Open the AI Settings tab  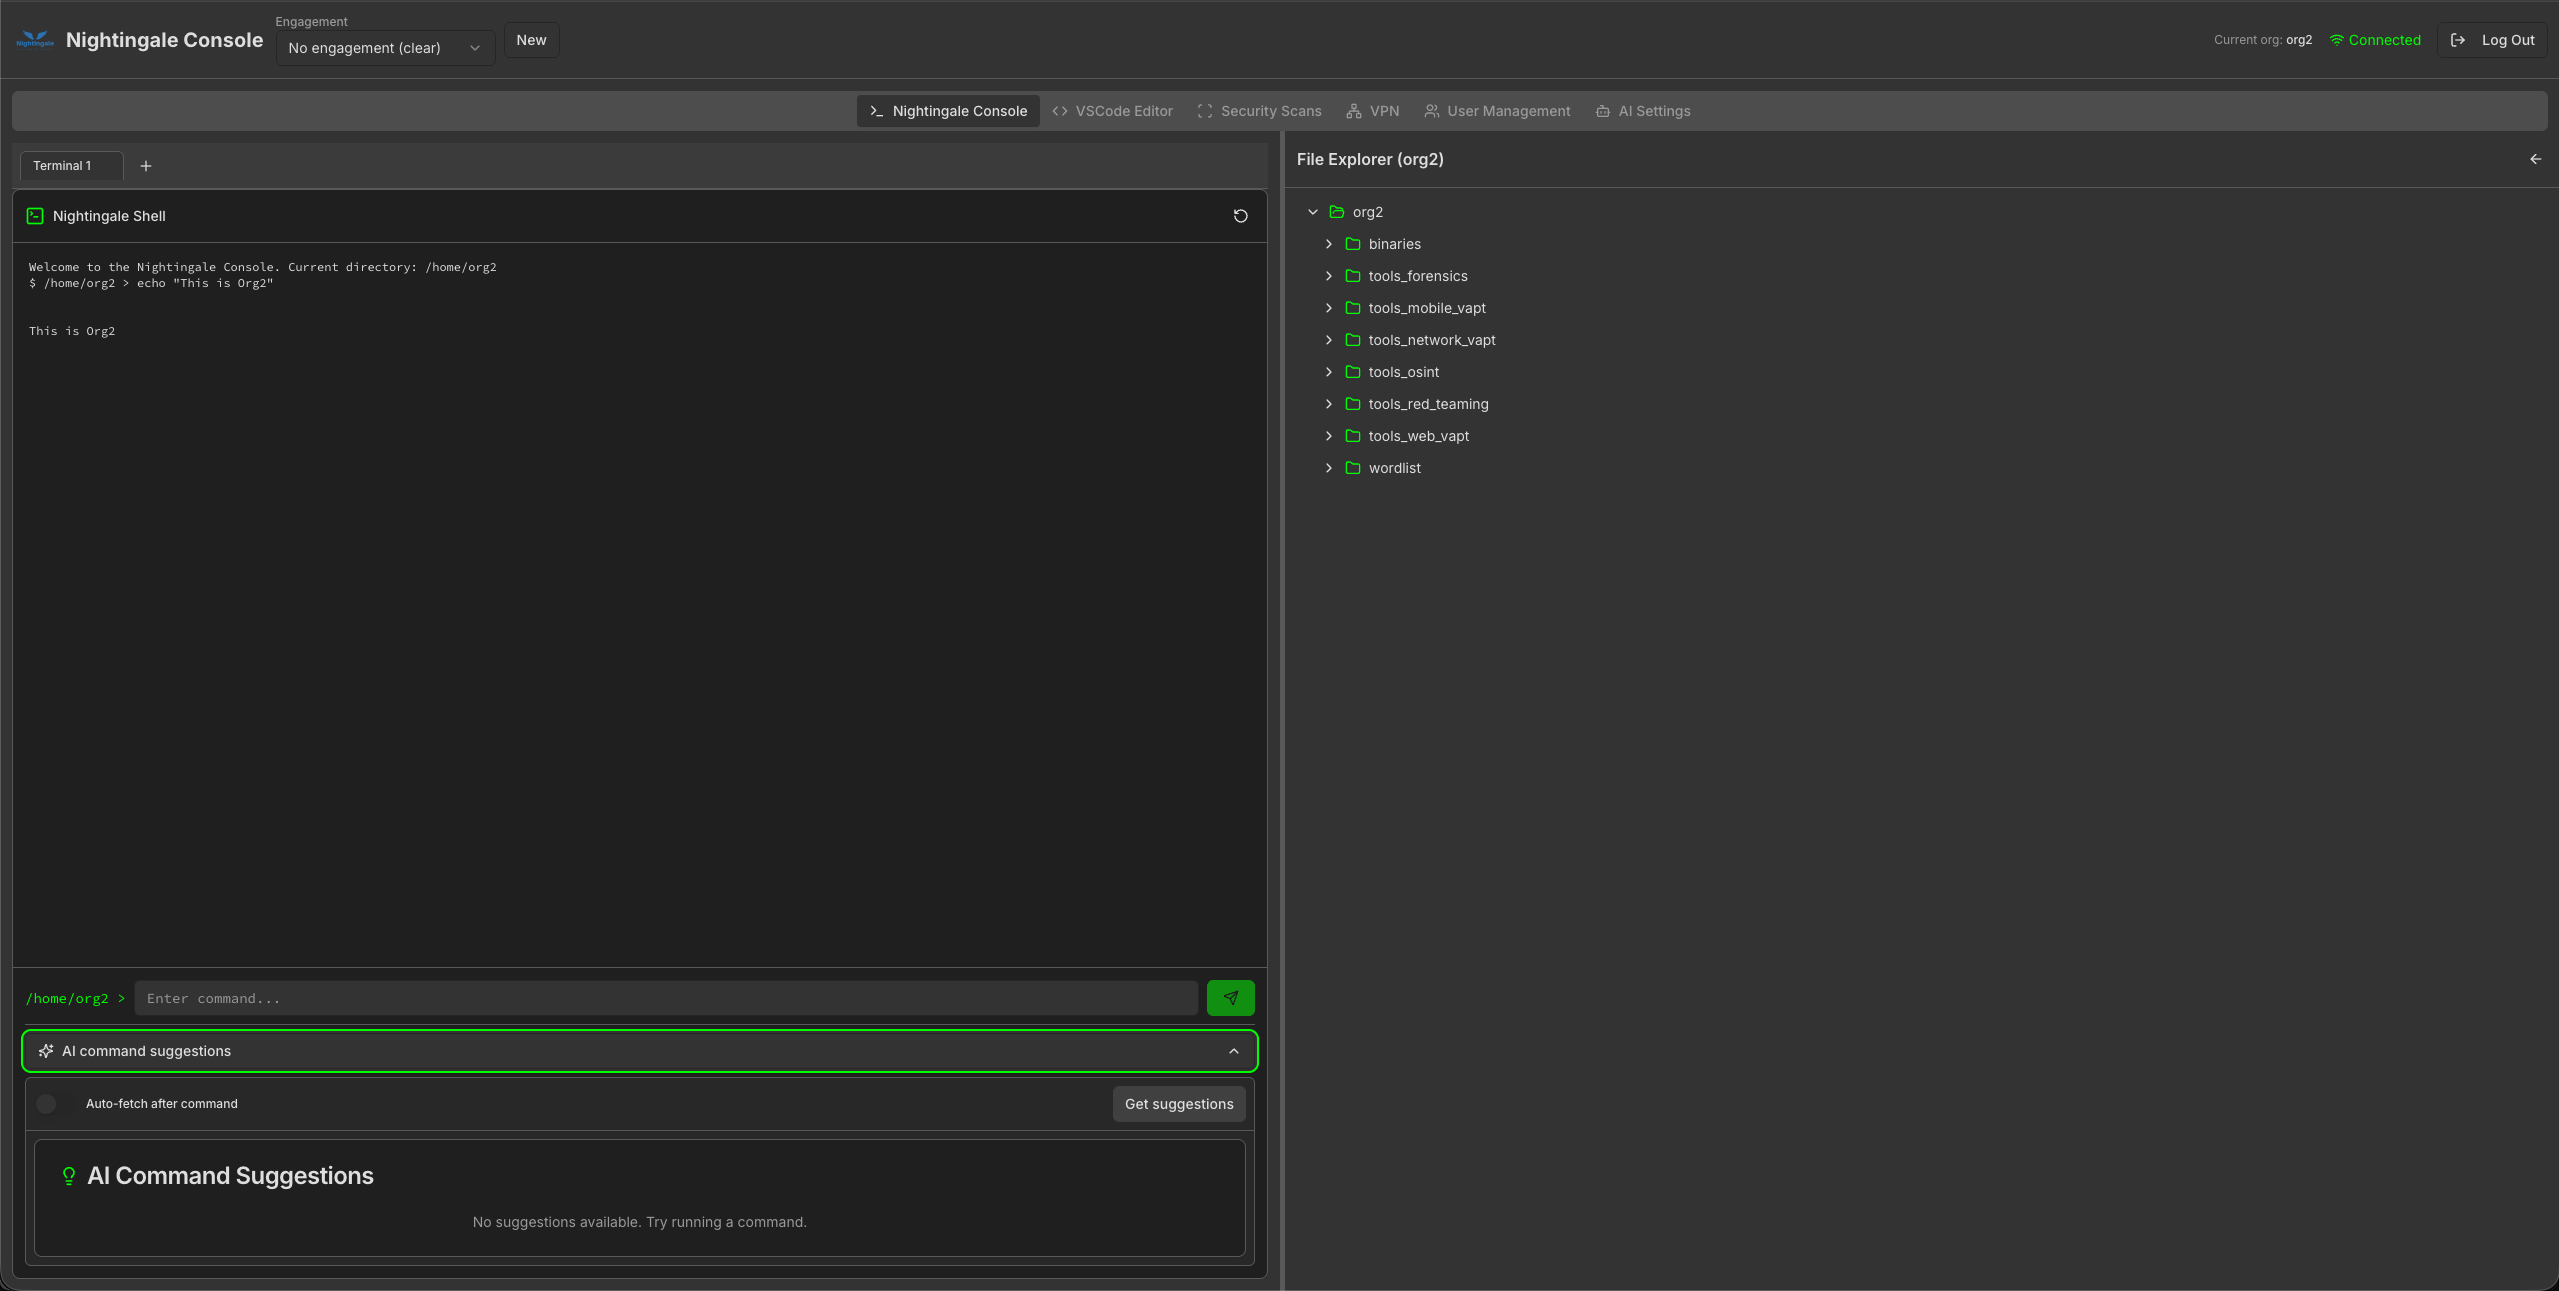[x=1643, y=111]
